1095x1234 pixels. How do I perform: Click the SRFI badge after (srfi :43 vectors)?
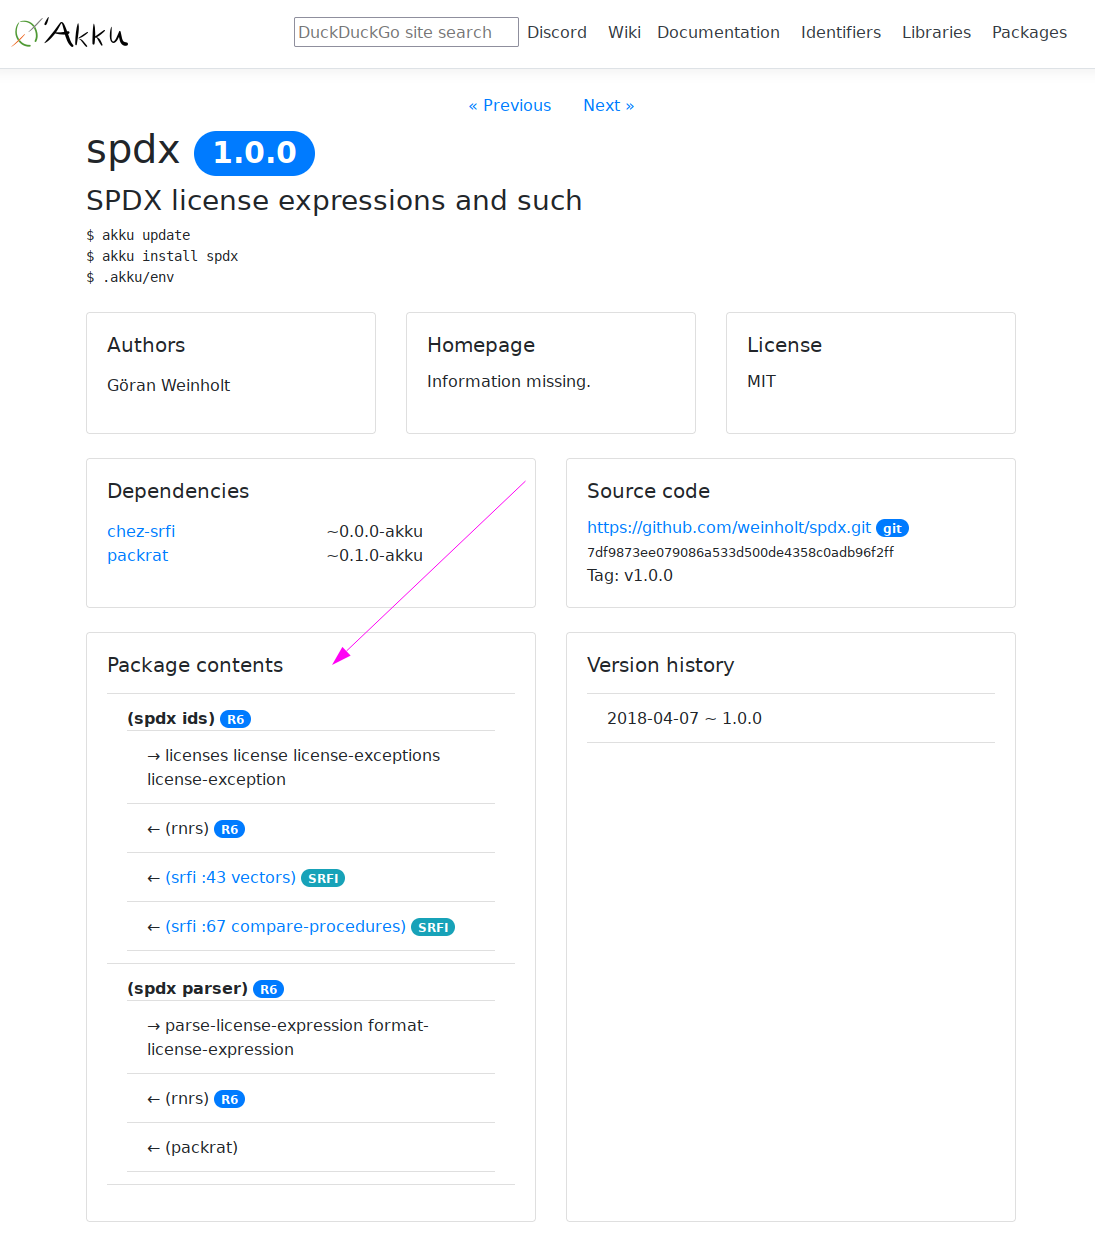tap(323, 877)
